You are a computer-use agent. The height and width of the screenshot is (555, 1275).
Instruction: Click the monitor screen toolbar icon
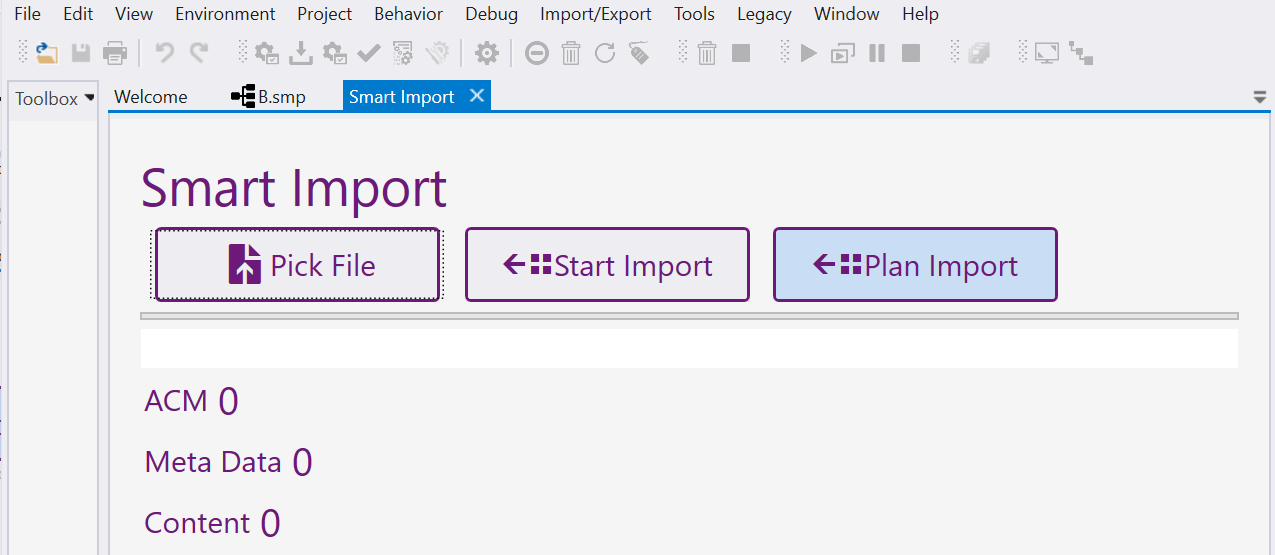tap(1047, 53)
